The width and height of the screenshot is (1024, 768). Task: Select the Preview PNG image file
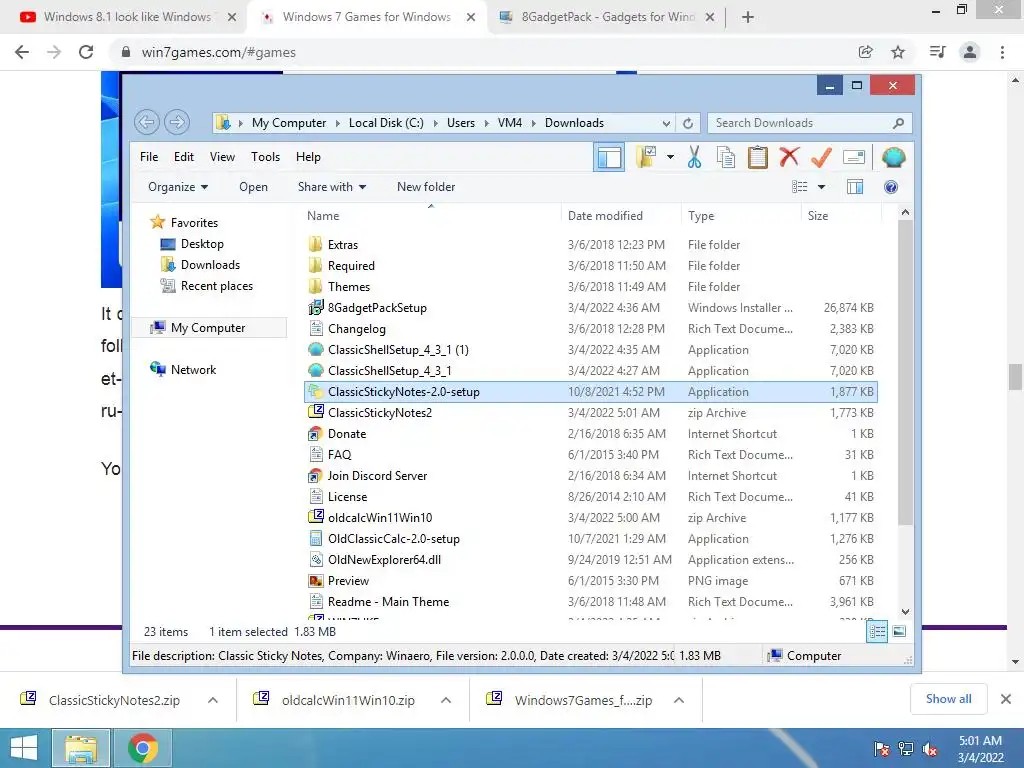tap(590, 581)
